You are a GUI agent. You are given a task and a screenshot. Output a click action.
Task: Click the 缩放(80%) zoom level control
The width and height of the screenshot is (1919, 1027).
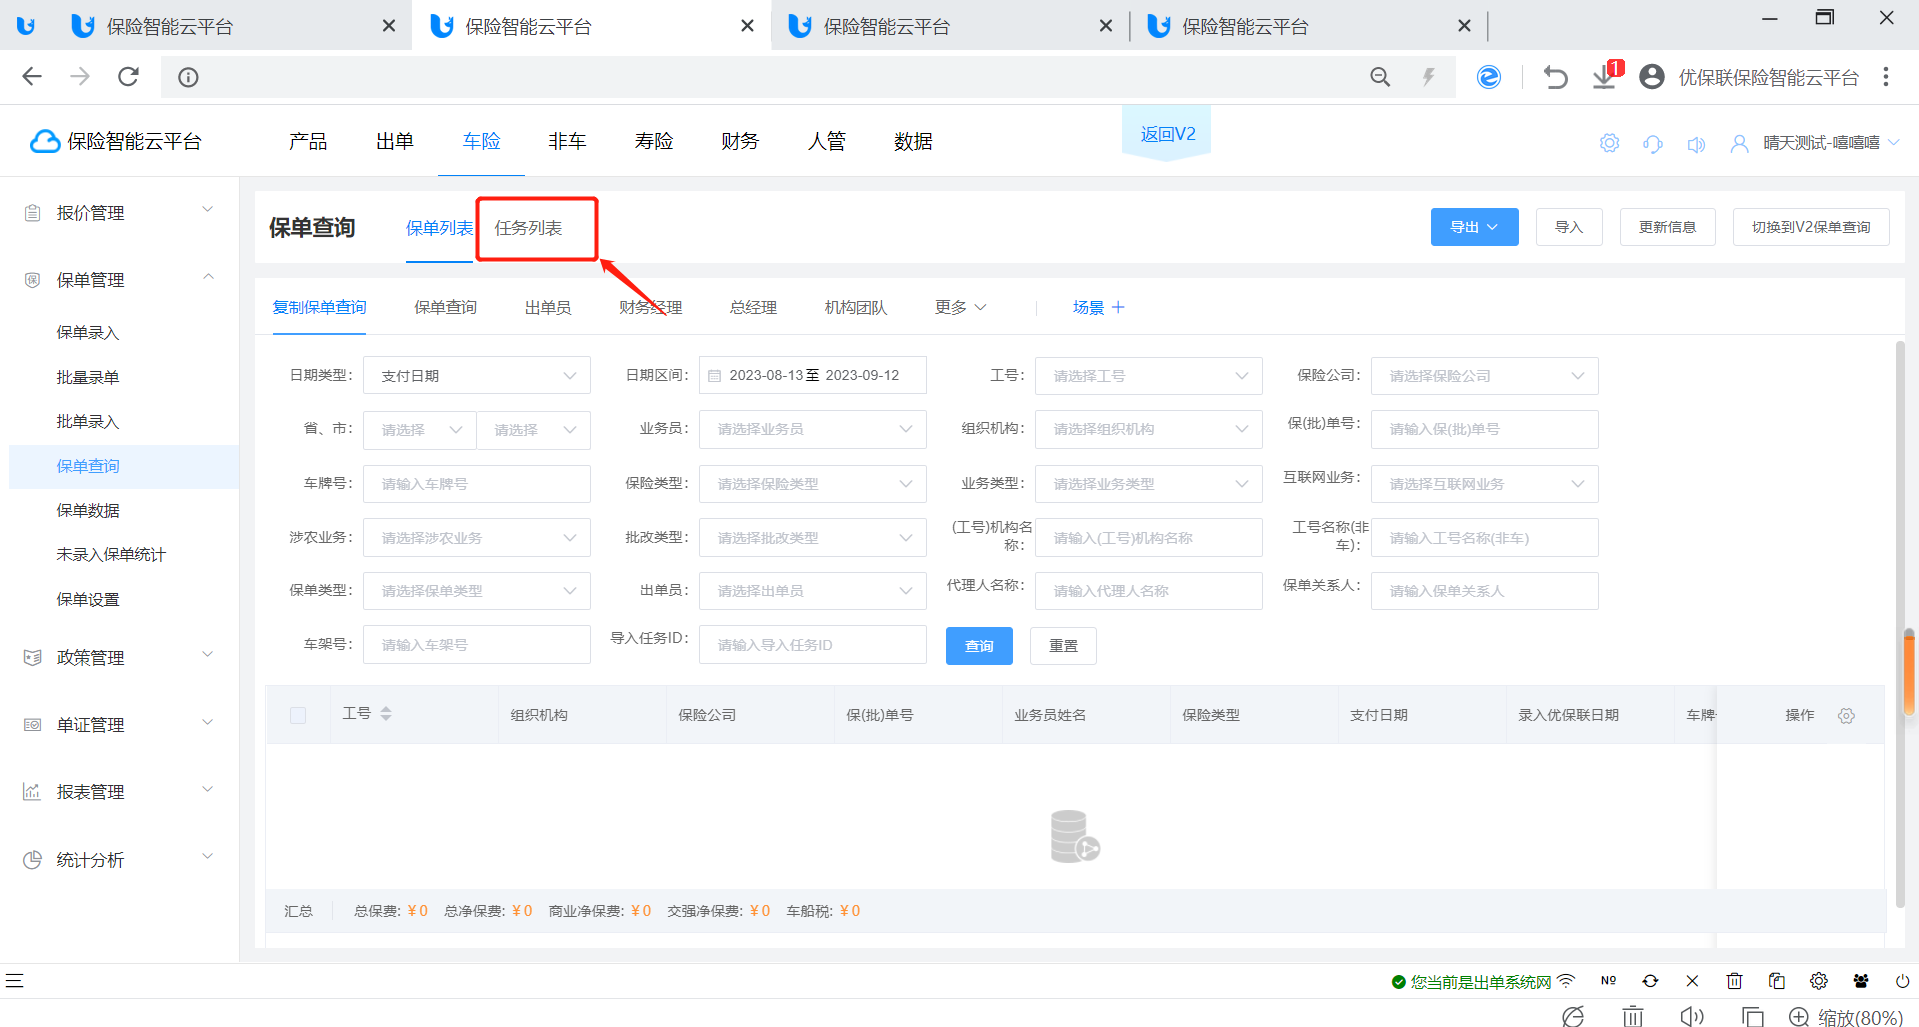1860,1017
